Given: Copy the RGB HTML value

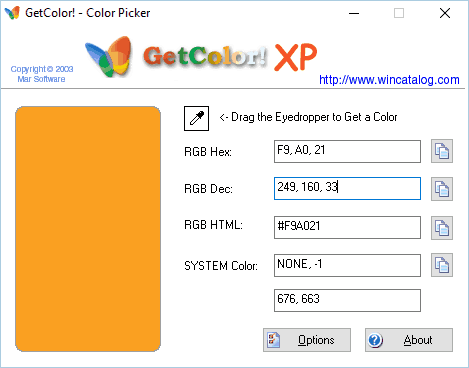Looking at the screenshot, I should tap(442, 228).
